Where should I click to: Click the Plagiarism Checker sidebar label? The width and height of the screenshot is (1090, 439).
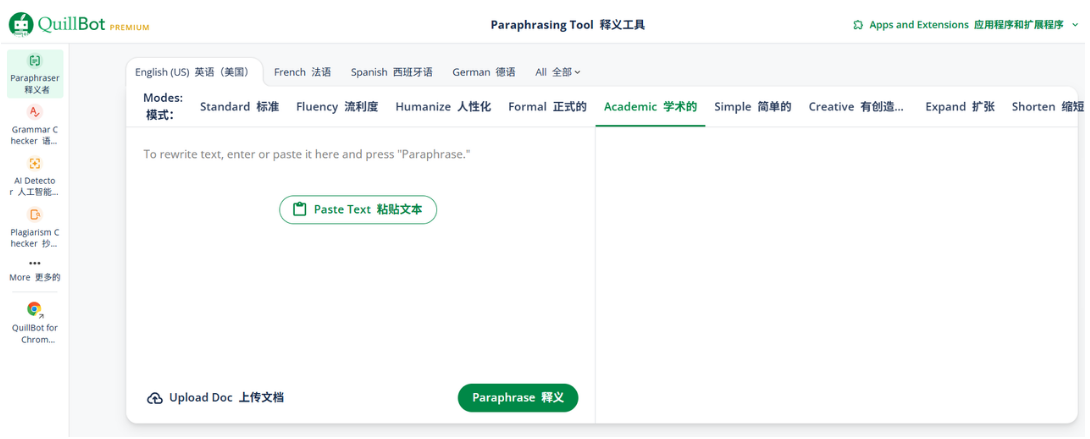tap(35, 238)
